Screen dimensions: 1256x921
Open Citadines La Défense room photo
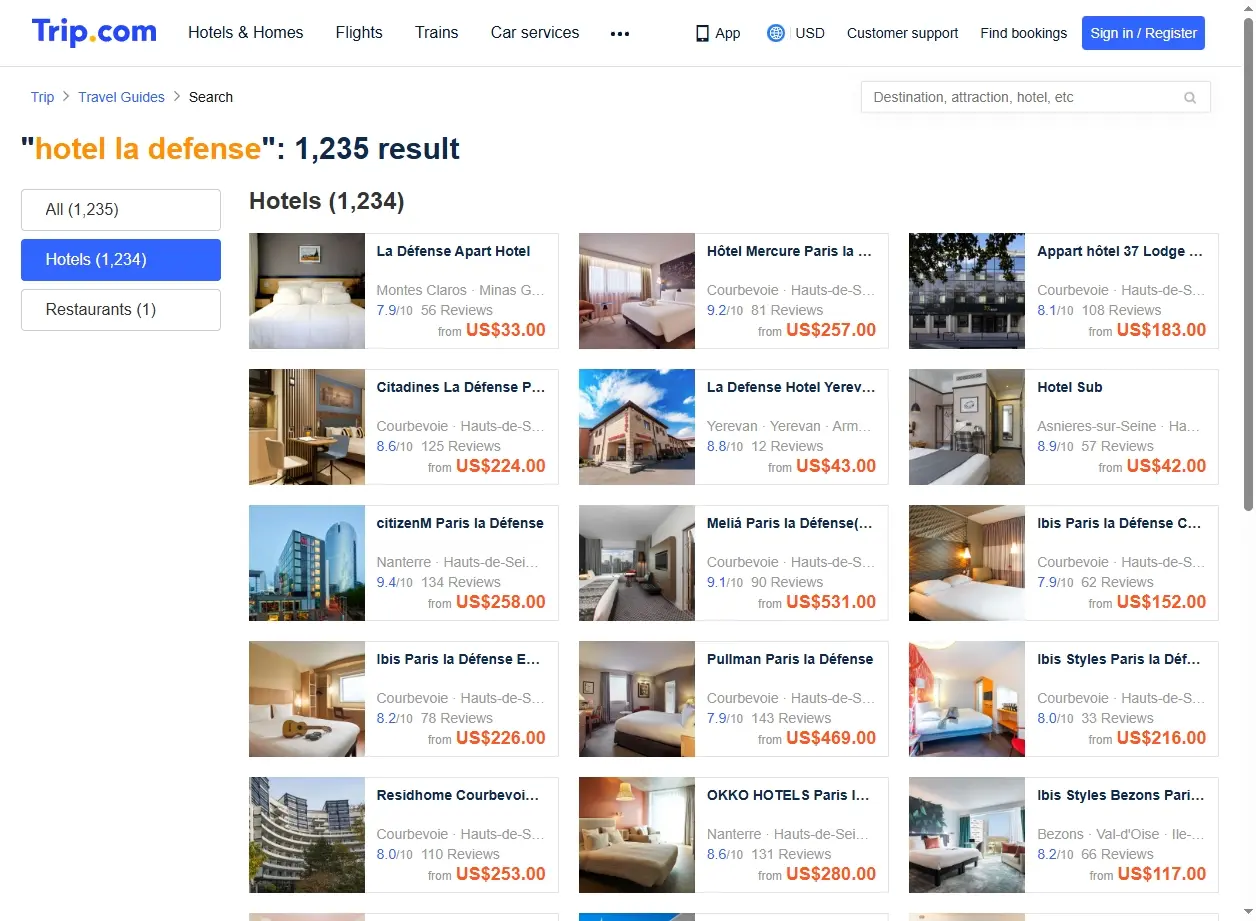[307, 427]
